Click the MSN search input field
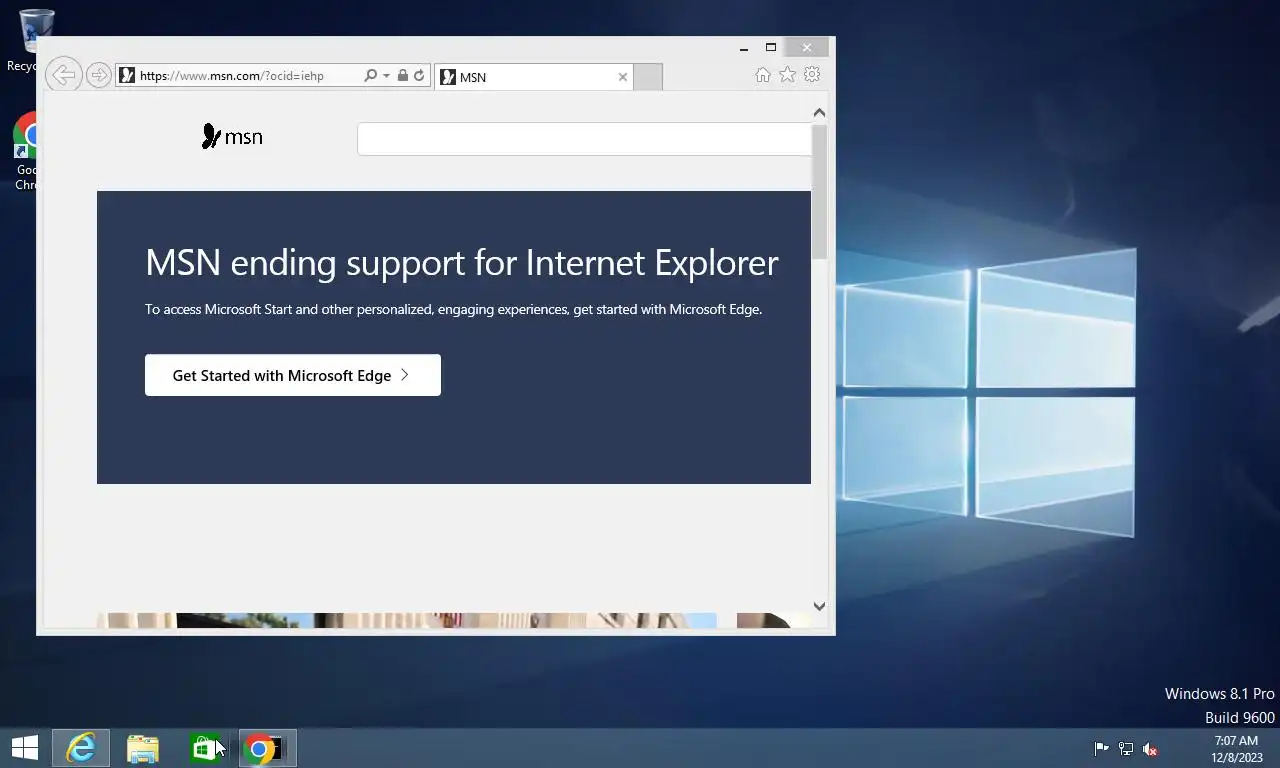 (x=584, y=139)
